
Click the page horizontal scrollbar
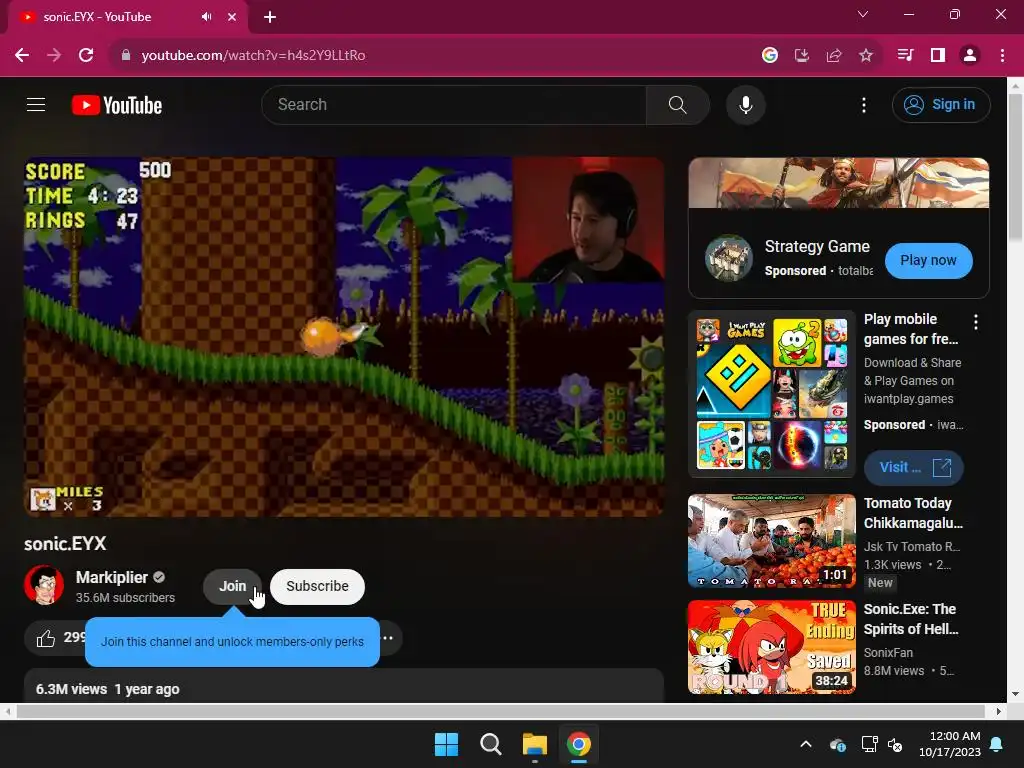[x=500, y=711]
